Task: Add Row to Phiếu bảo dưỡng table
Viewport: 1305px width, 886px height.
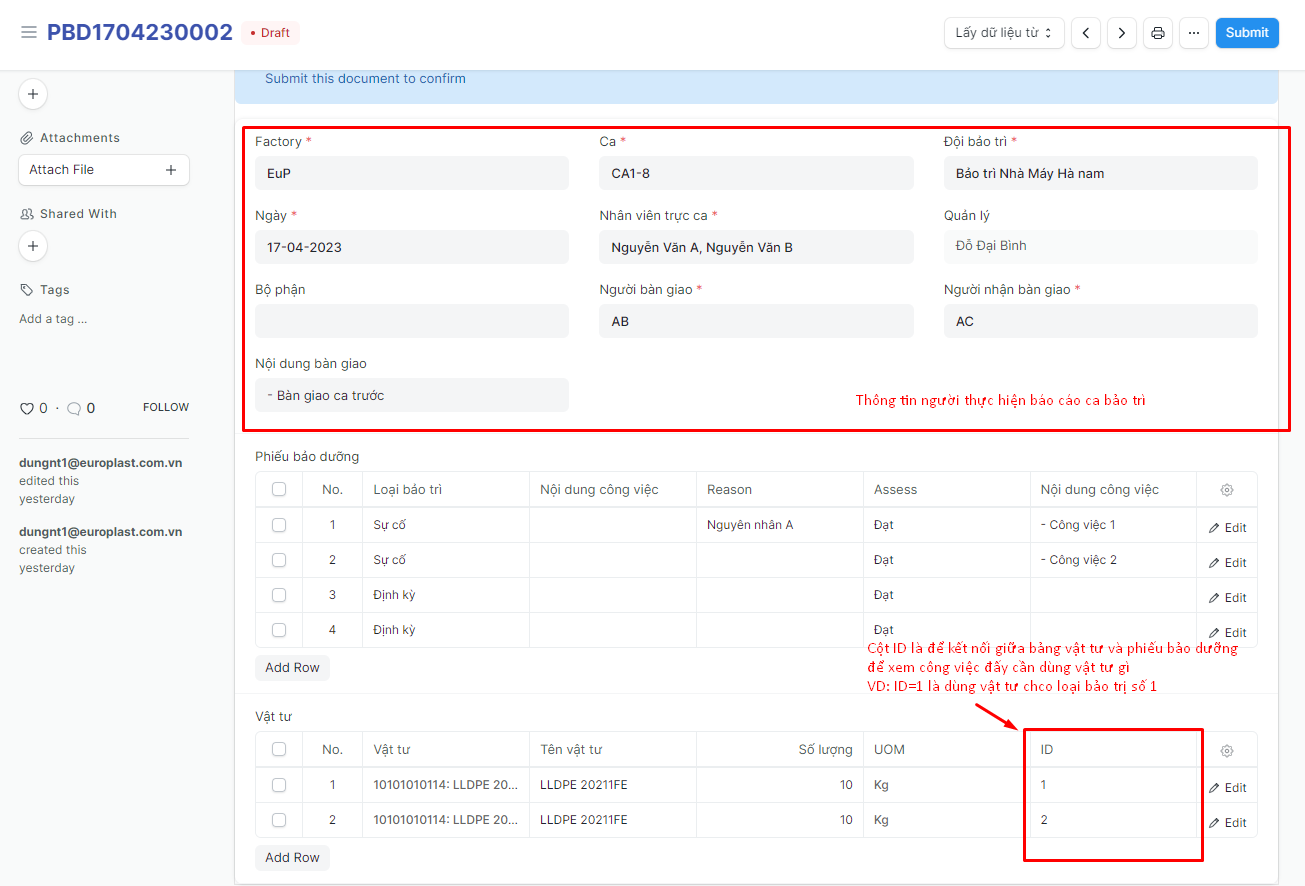Action: 292,667
